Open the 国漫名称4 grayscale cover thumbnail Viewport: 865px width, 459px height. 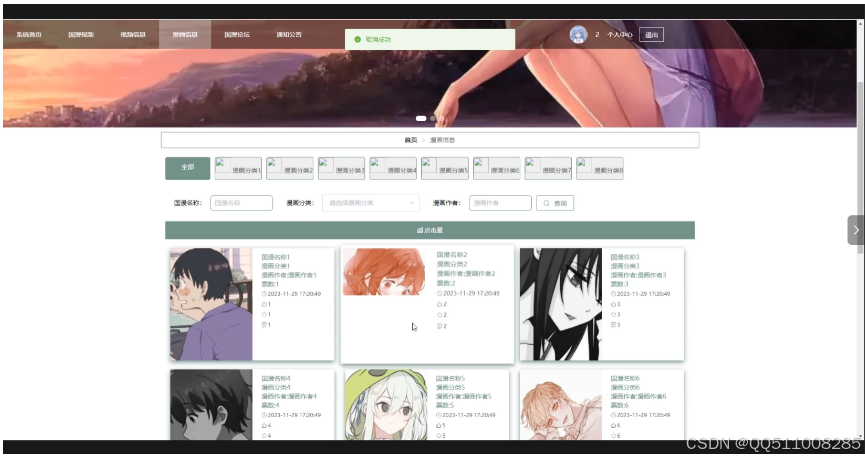tap(211, 405)
